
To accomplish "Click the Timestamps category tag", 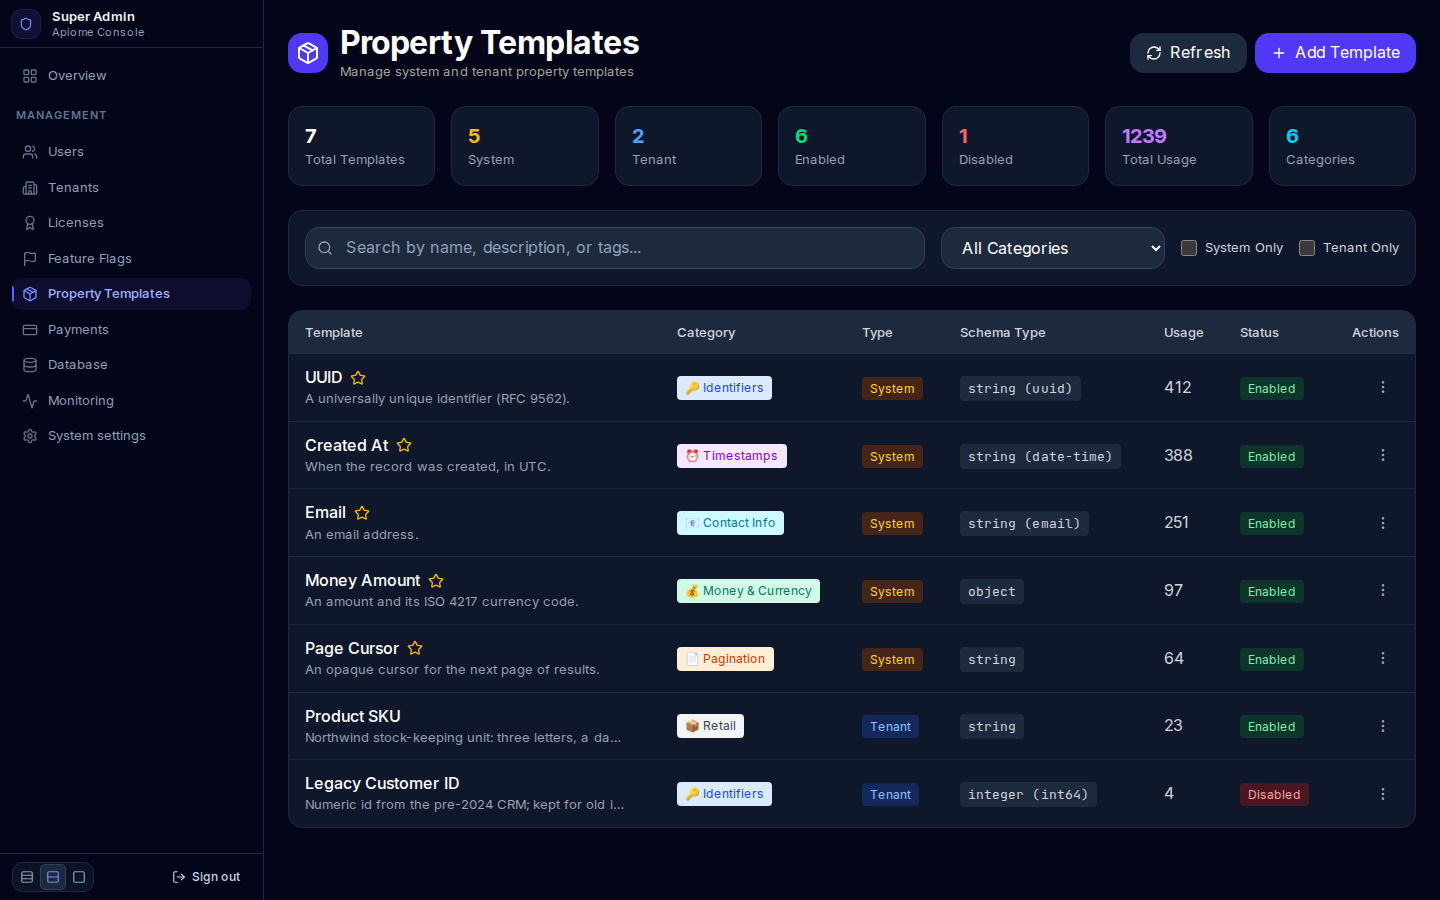I will [732, 456].
